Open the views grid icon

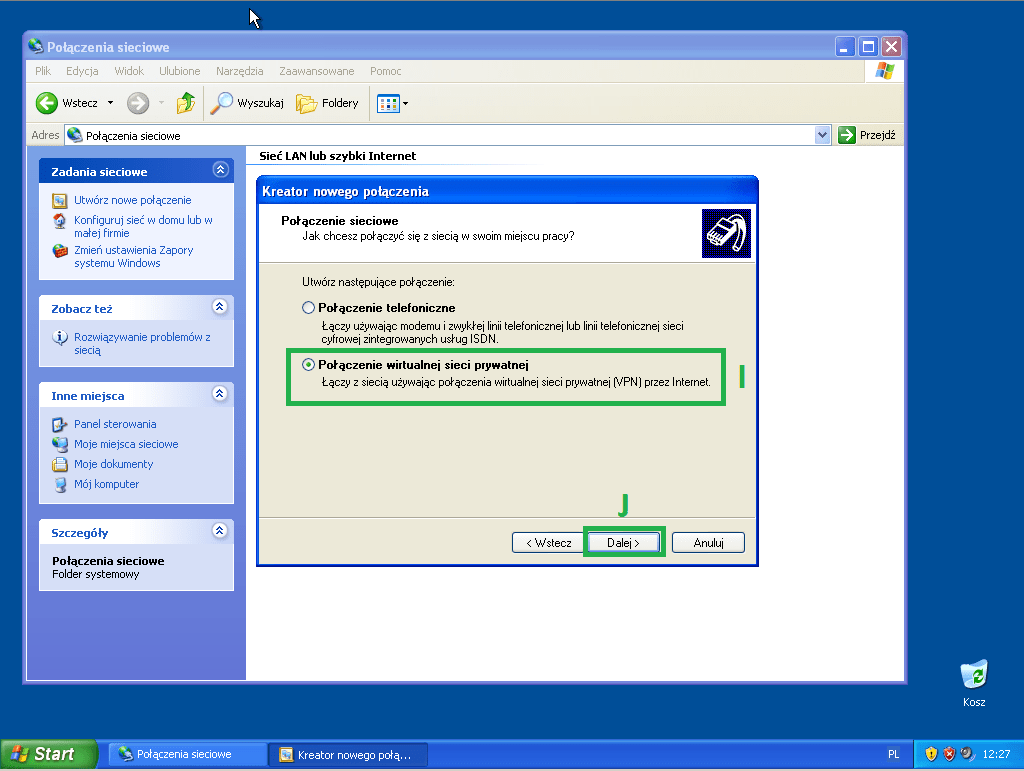pos(388,103)
